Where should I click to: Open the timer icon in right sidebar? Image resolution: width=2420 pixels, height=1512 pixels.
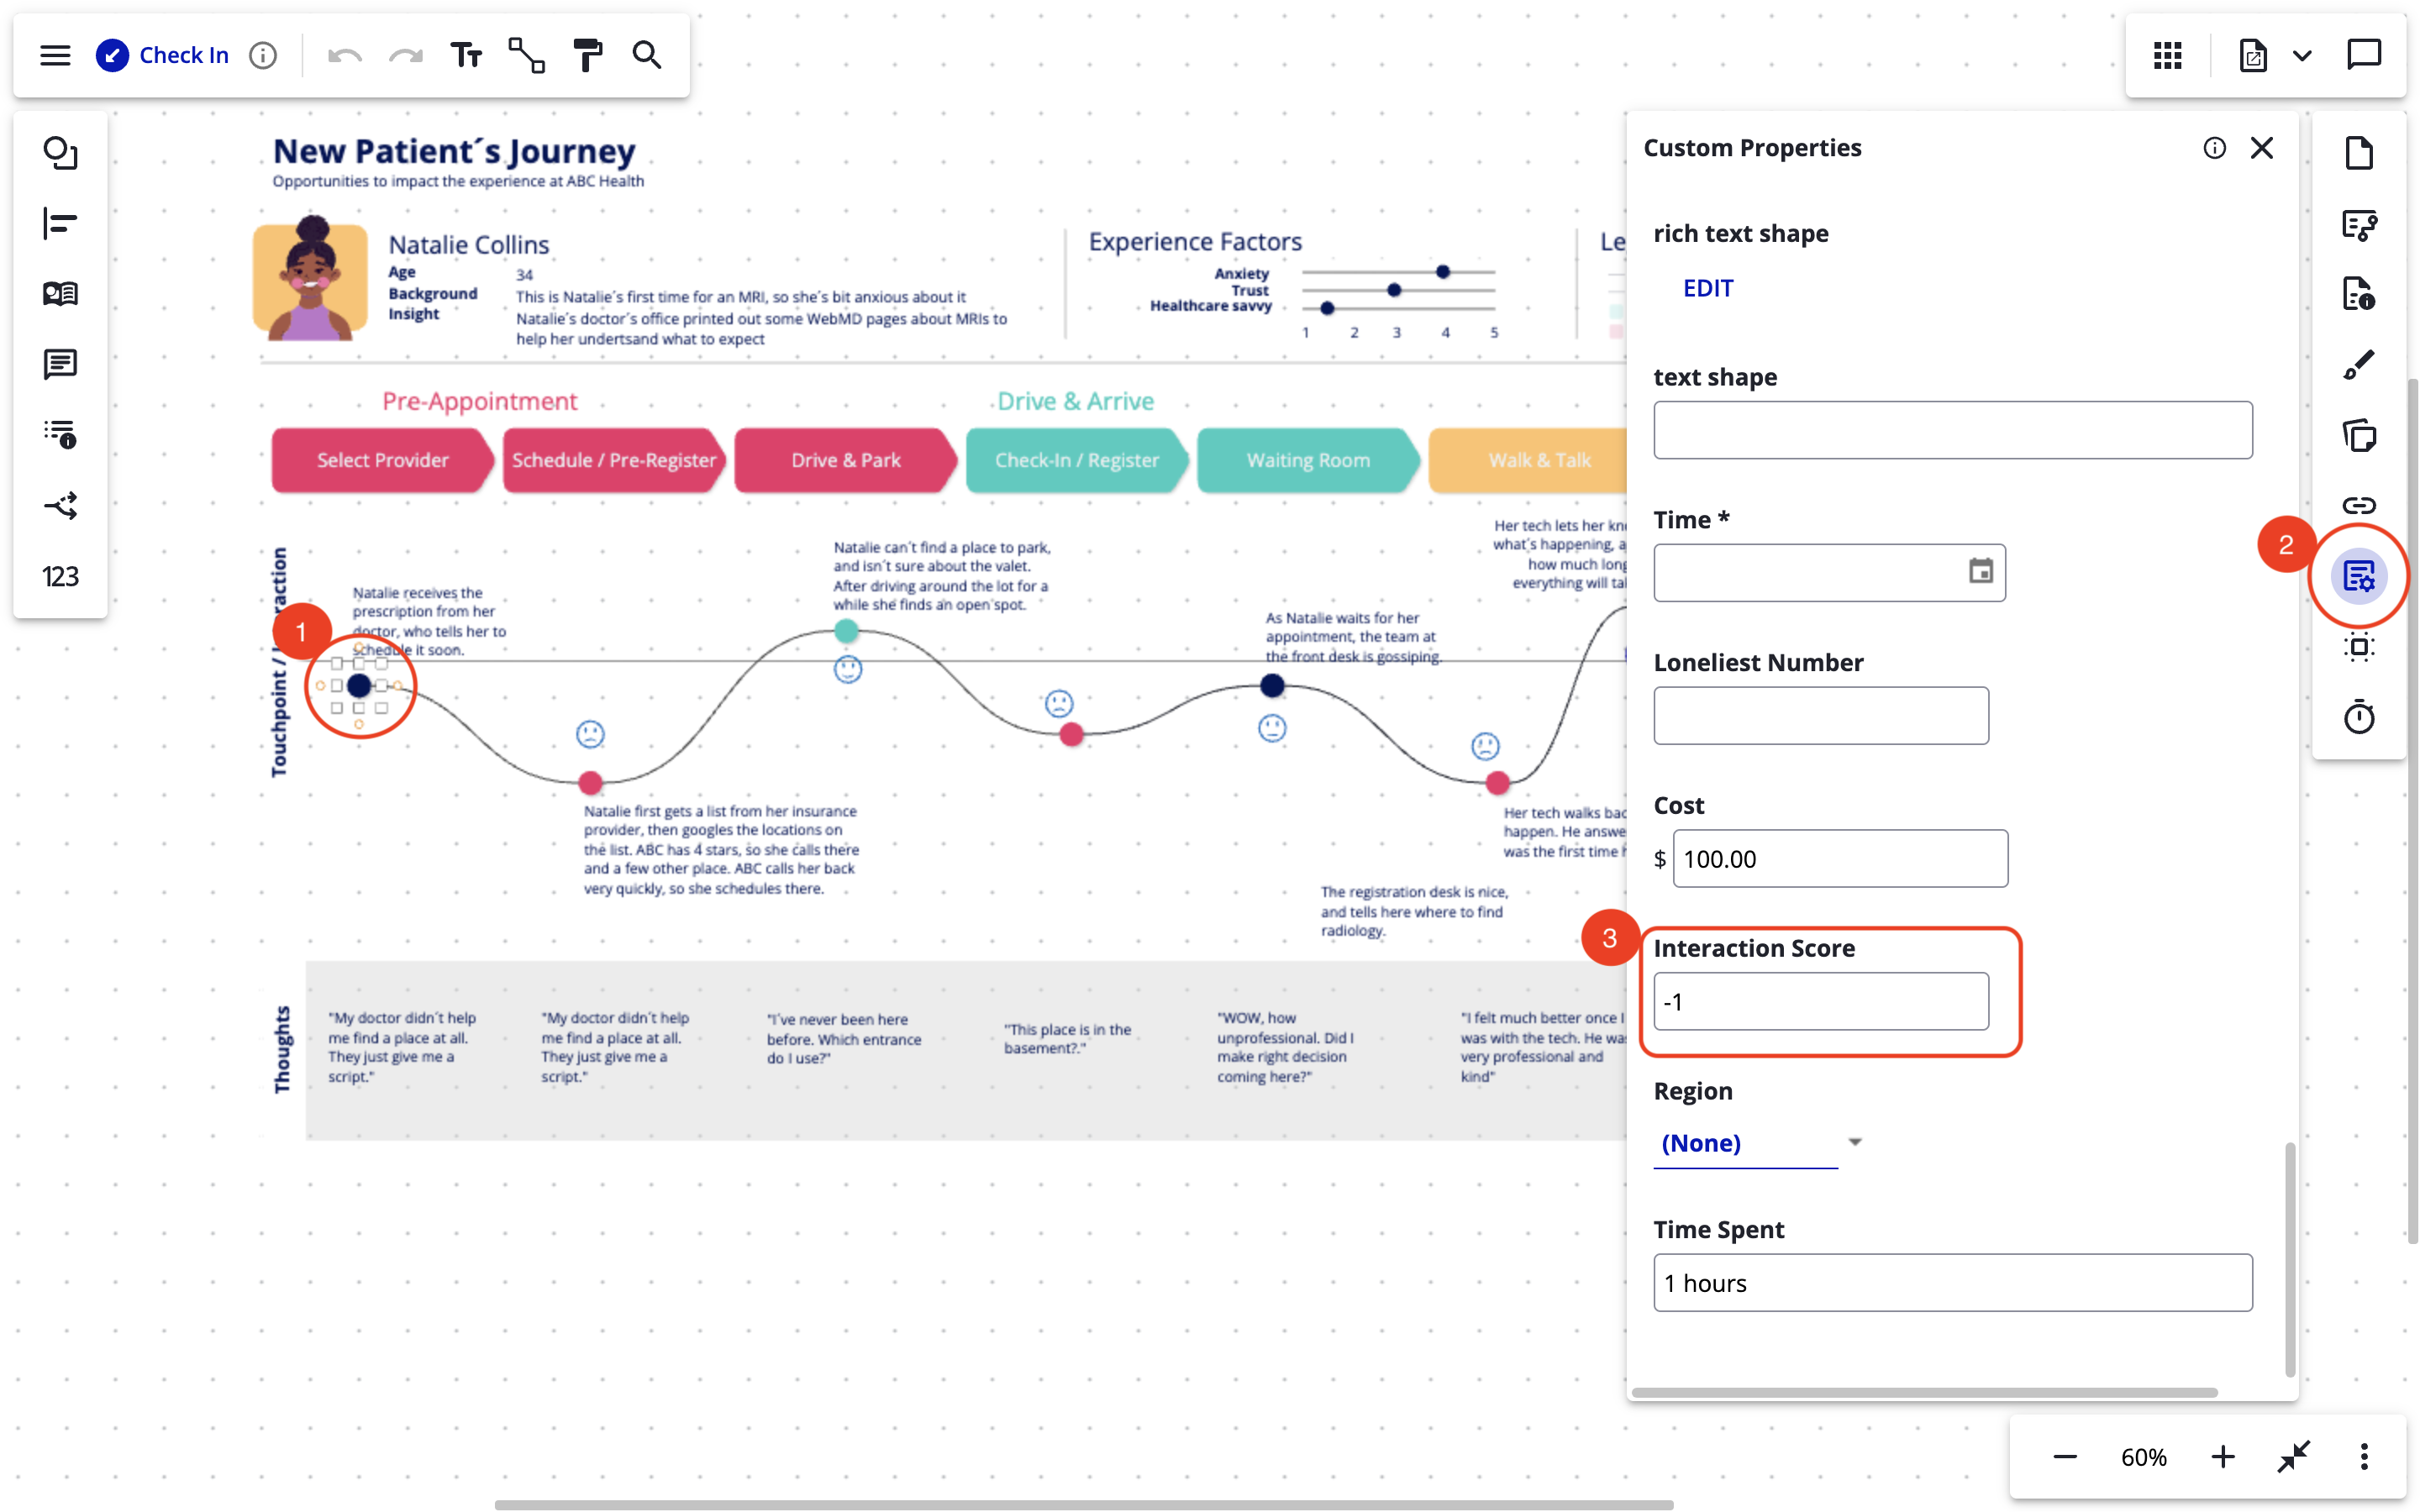2360,717
